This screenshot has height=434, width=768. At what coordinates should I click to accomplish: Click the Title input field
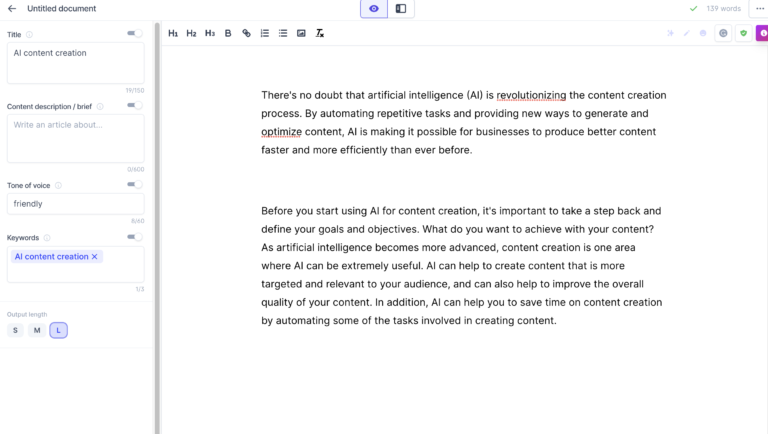coord(75,63)
